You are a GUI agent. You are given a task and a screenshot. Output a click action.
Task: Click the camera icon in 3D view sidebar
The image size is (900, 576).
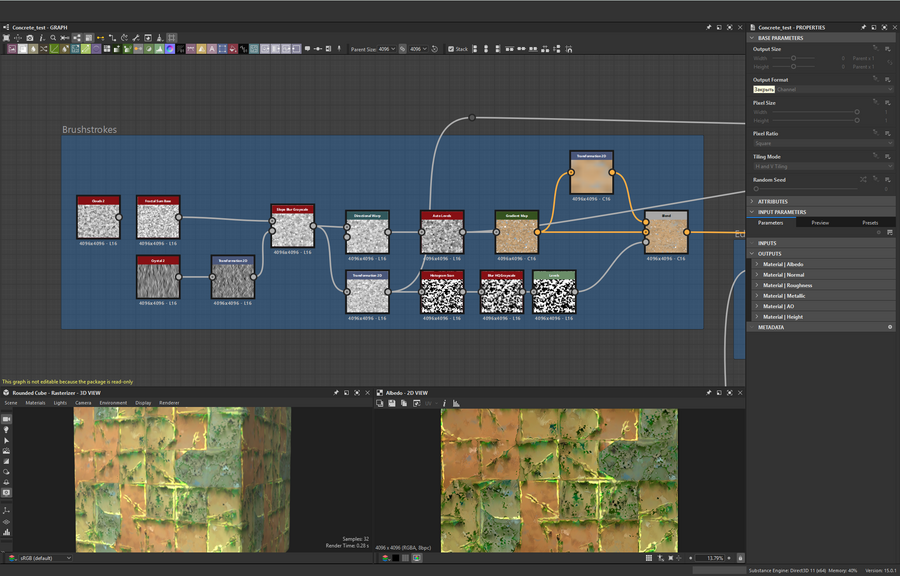click(x=6, y=419)
